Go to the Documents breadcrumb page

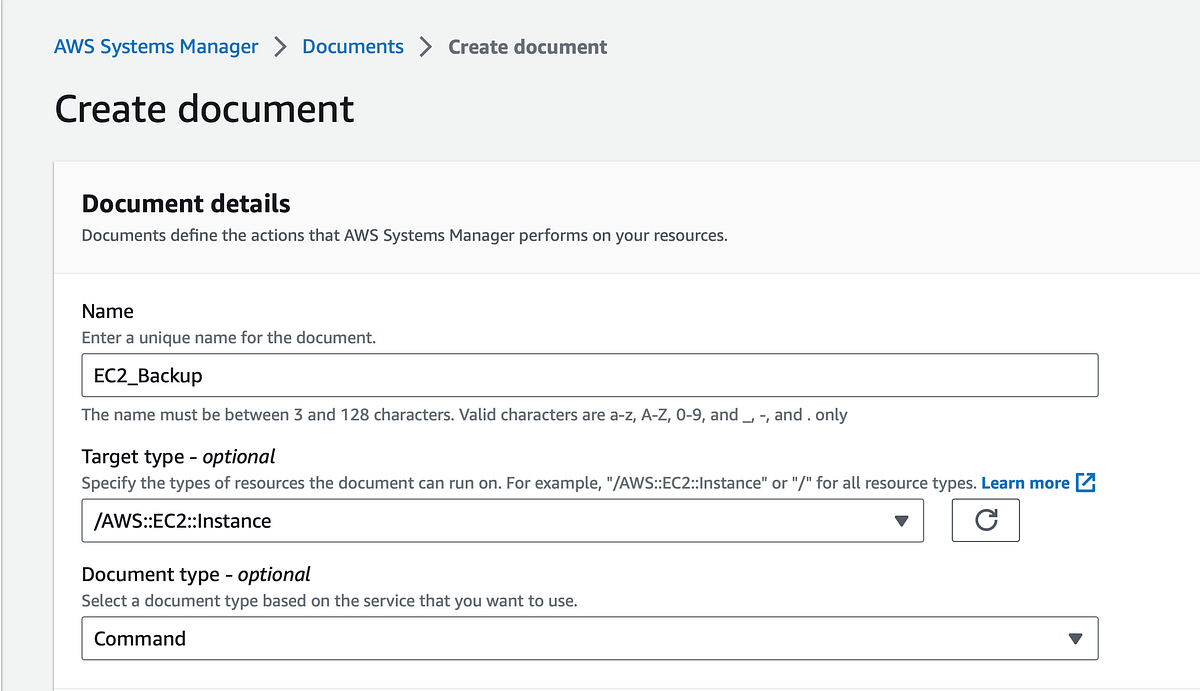coord(352,46)
